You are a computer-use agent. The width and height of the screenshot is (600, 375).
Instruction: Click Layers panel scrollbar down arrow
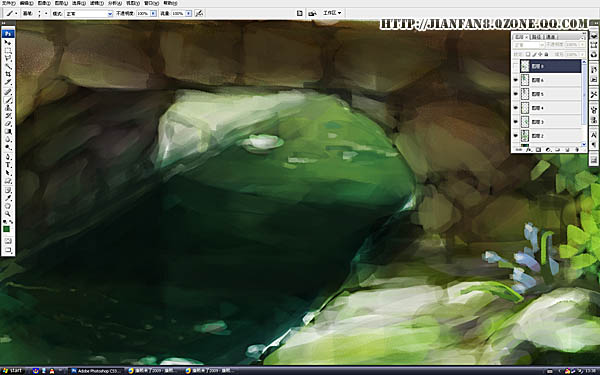pos(584,144)
